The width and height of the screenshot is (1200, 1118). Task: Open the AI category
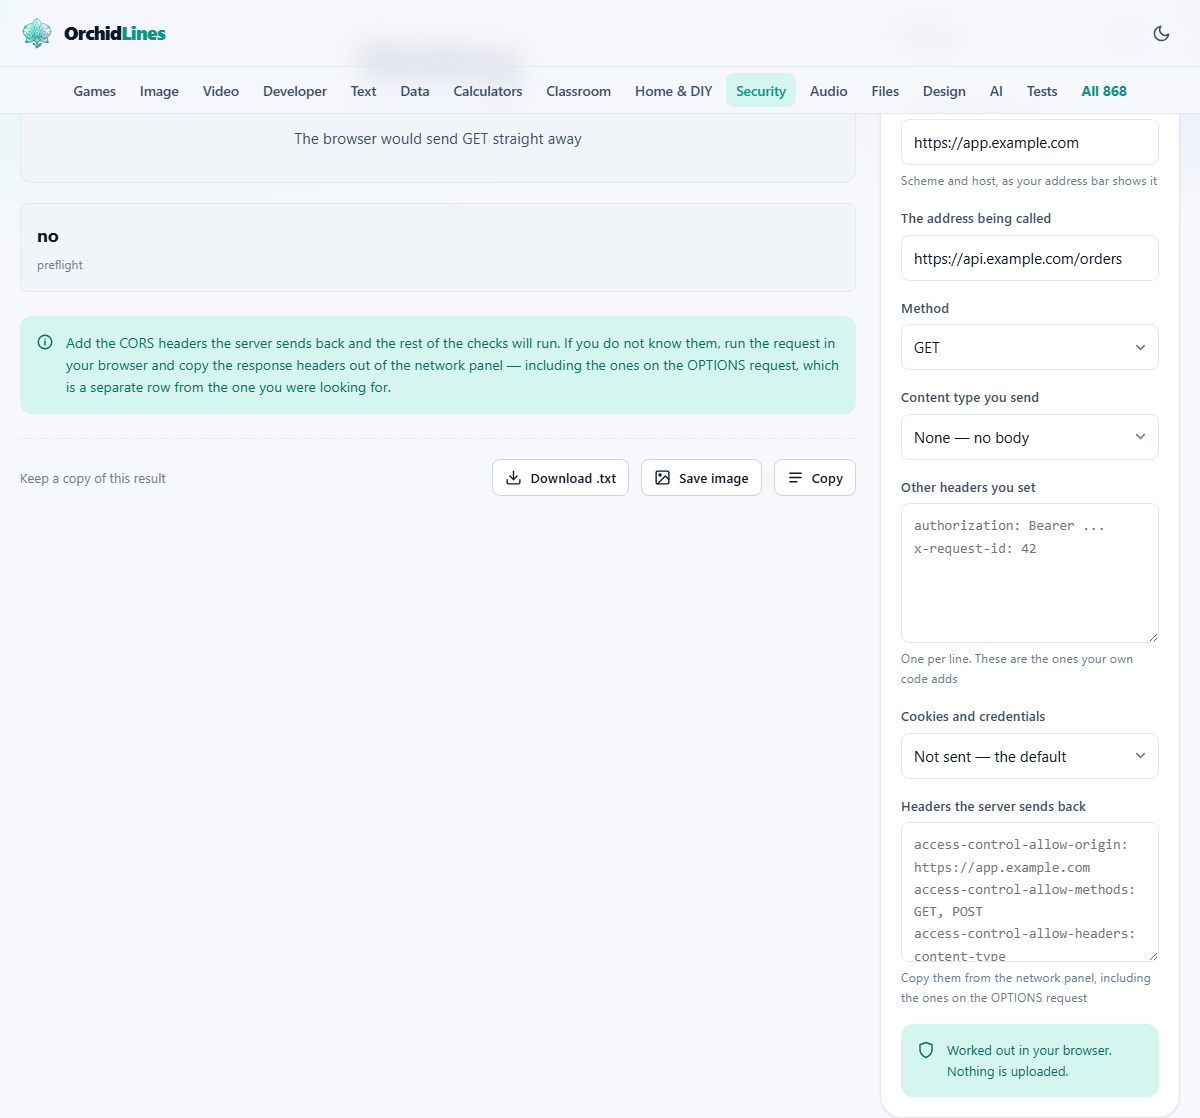click(x=996, y=91)
